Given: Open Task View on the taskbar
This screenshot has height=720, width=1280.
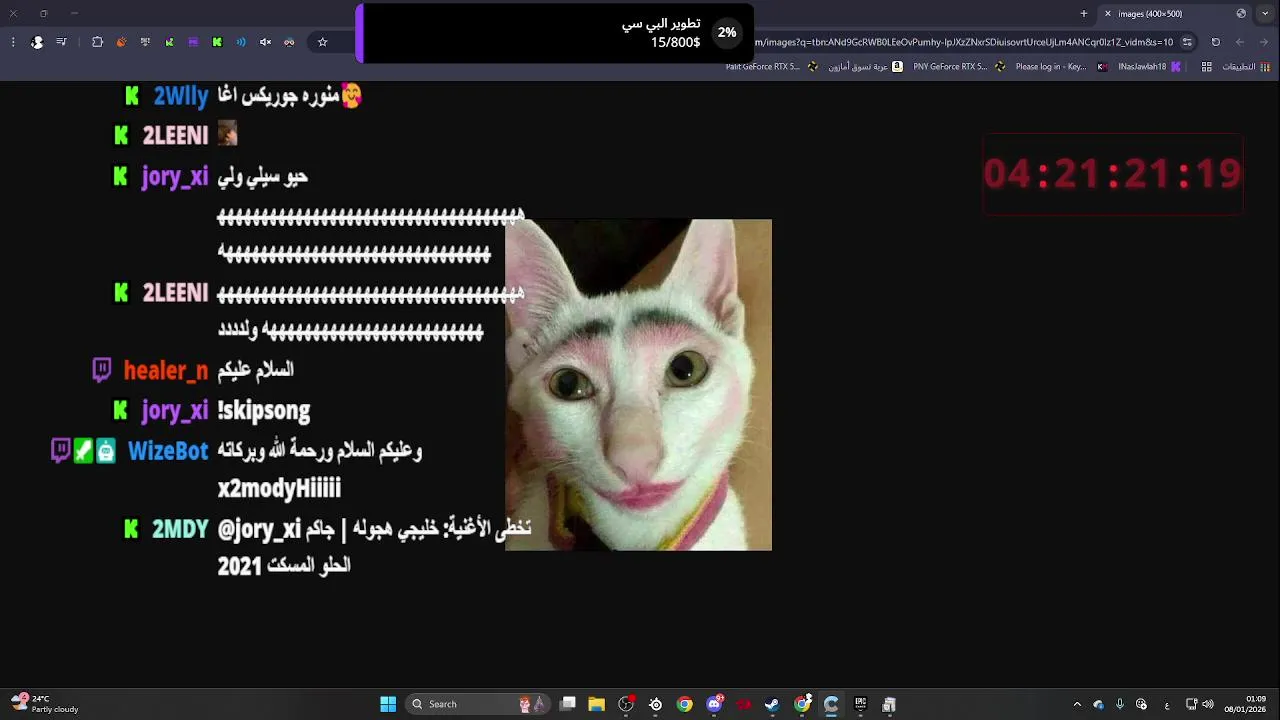Looking at the screenshot, I should (568, 704).
